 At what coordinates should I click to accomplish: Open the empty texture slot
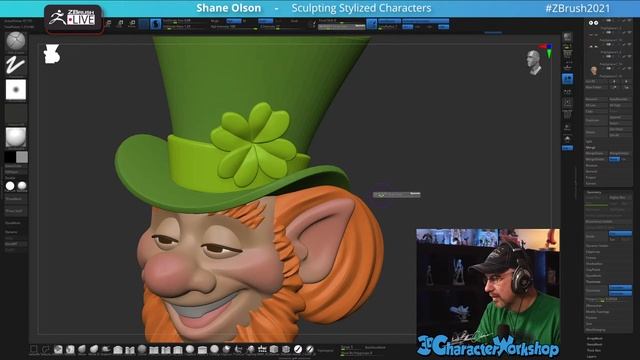point(16,113)
